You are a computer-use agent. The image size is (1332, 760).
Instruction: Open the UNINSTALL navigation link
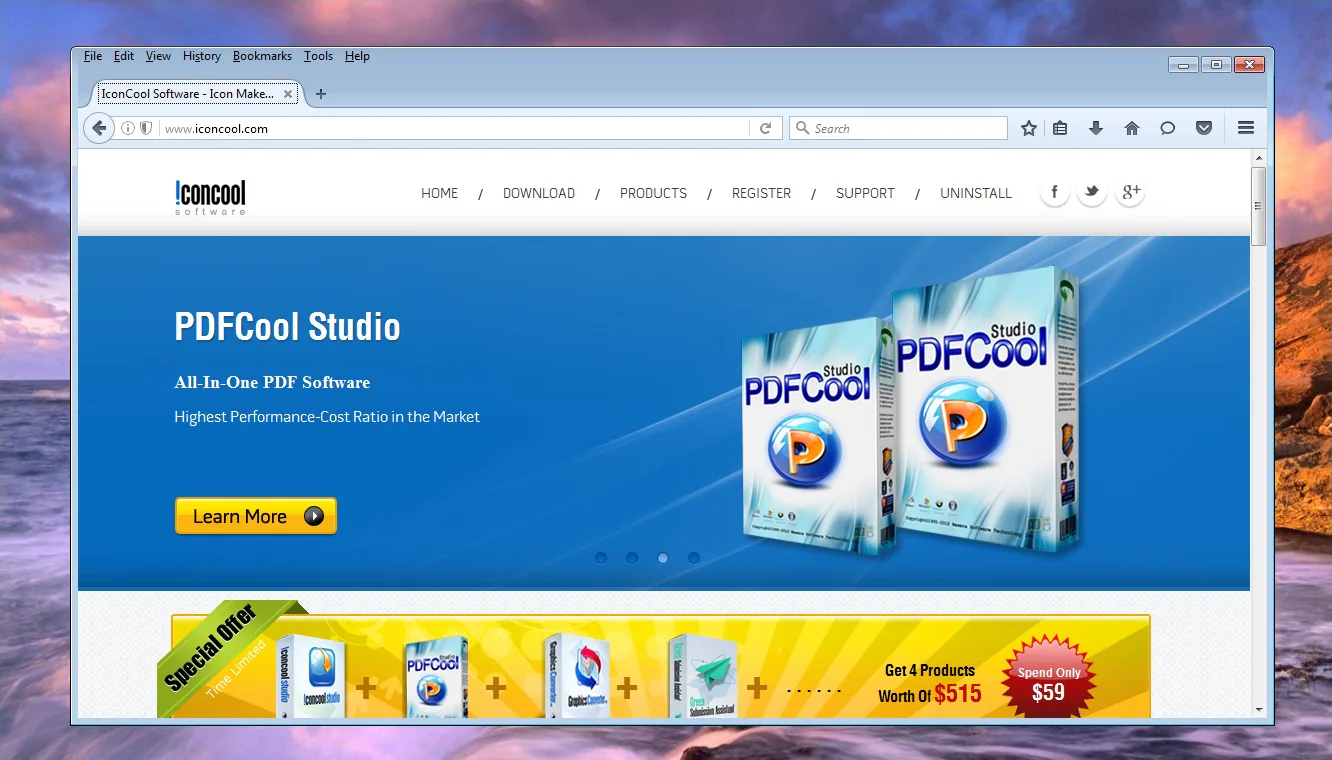[976, 193]
